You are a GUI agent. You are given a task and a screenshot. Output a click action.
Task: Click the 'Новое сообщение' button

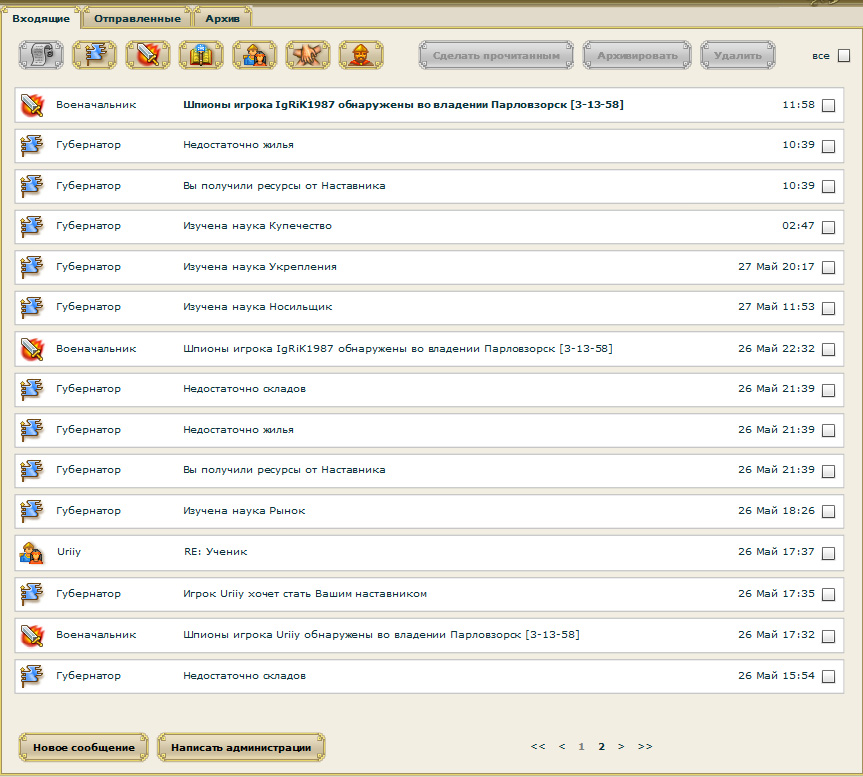coord(84,747)
